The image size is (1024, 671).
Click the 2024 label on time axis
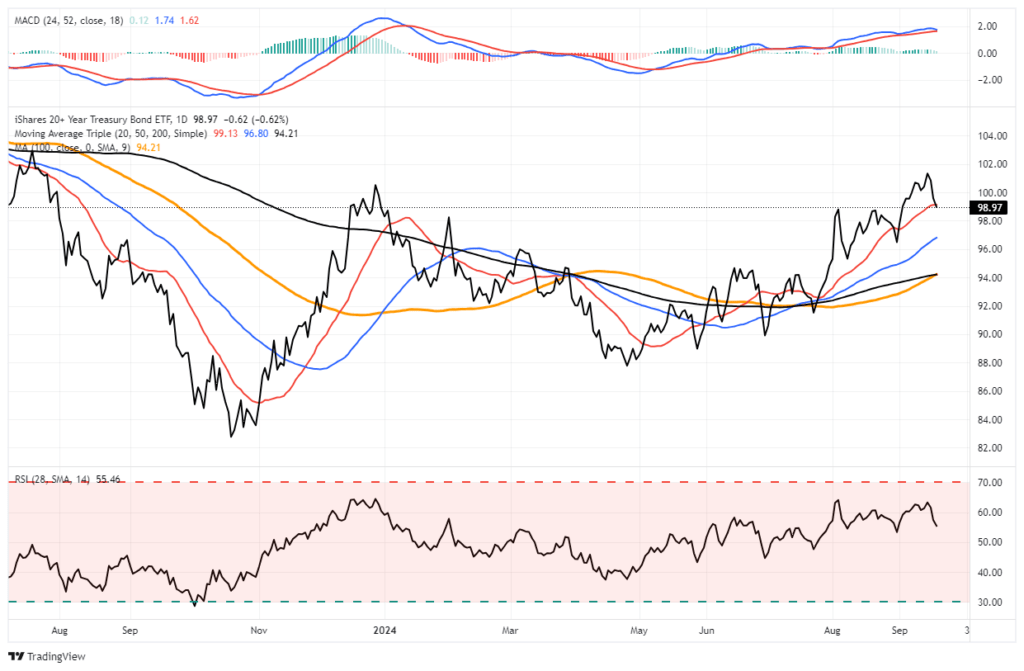pyautogui.click(x=385, y=632)
